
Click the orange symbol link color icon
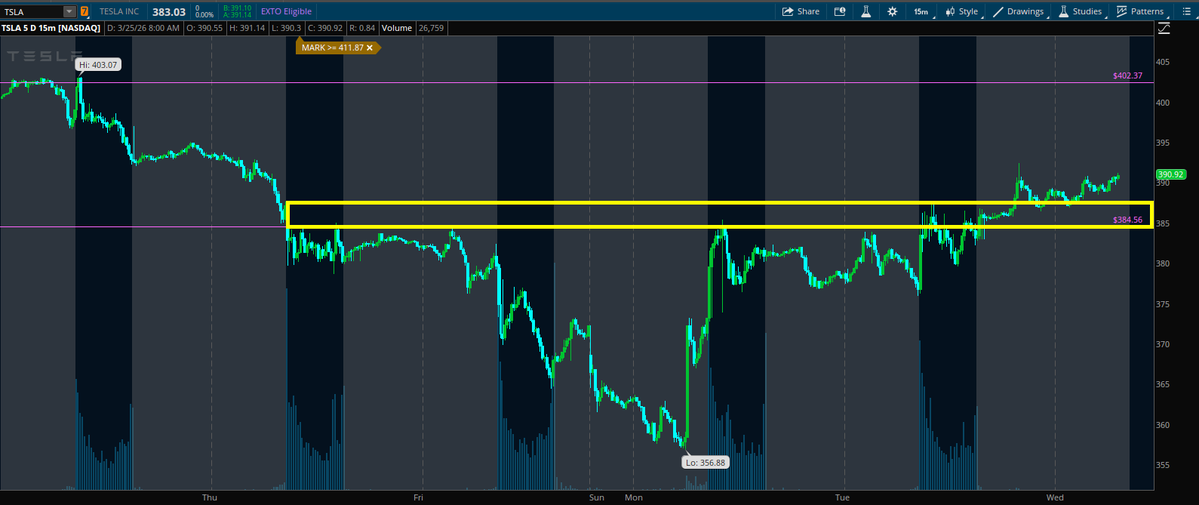(84, 11)
